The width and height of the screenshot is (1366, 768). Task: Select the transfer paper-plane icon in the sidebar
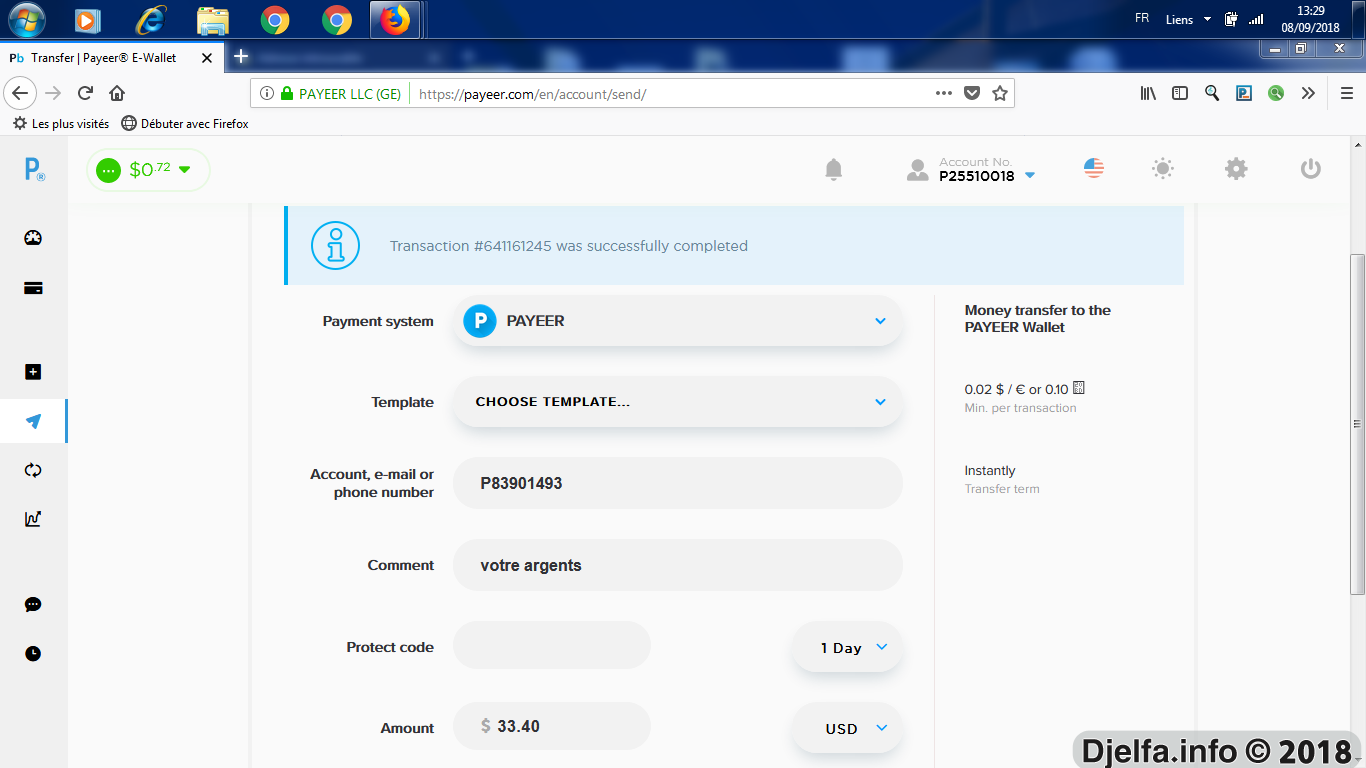(33, 421)
